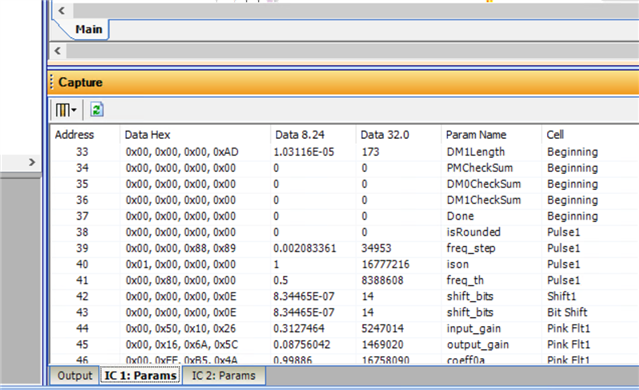Viewport: 639px width, 390px height.
Task: Click shift_bits in the Bit Shift row
Action: coord(470,313)
